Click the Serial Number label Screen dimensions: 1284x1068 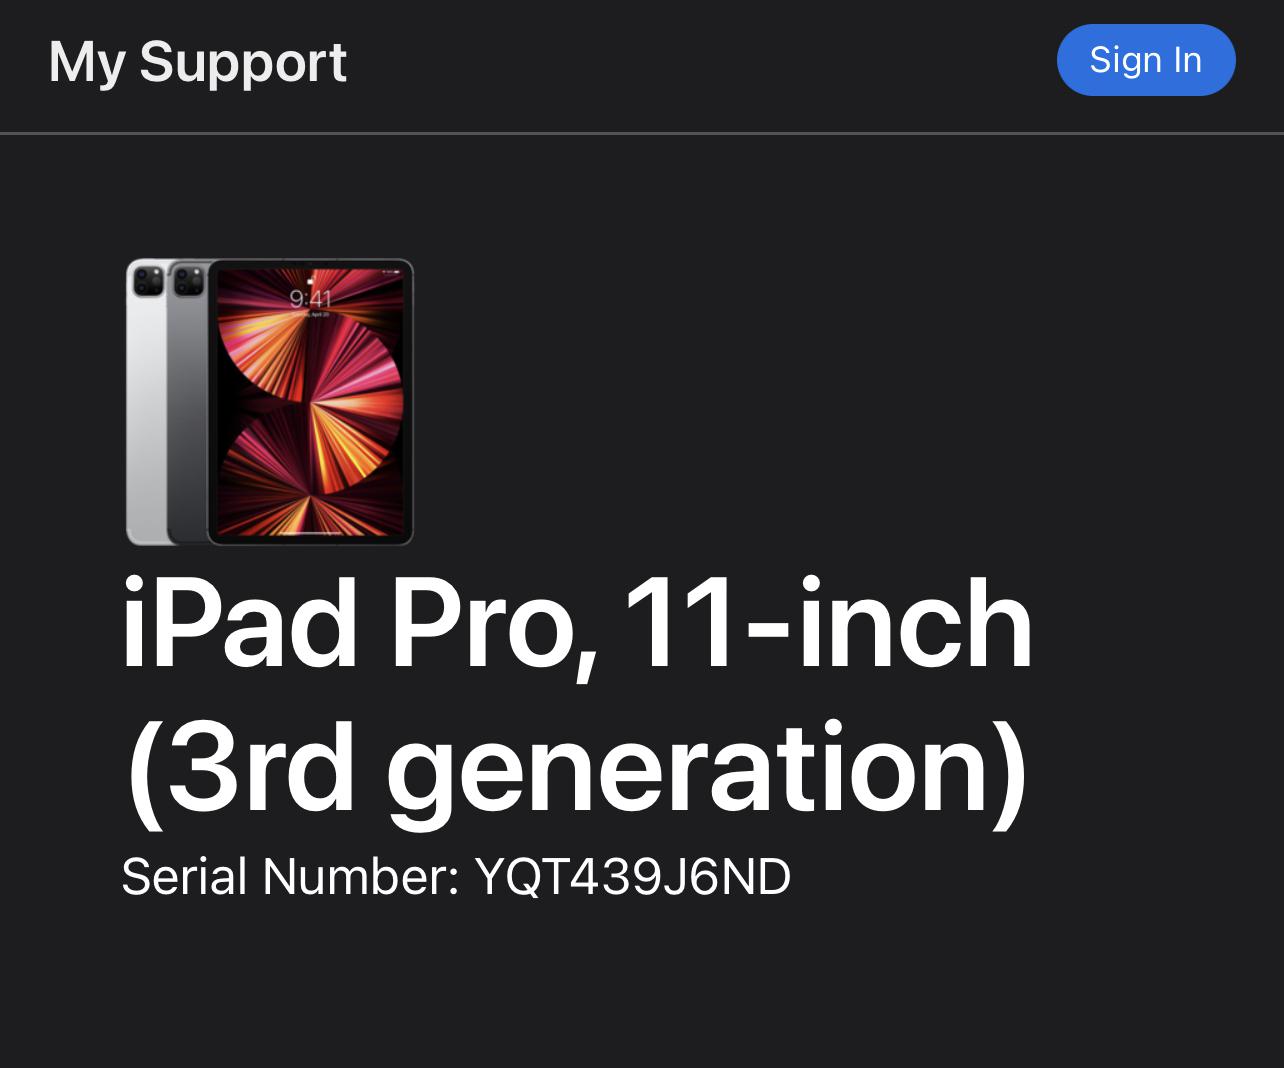[290, 876]
